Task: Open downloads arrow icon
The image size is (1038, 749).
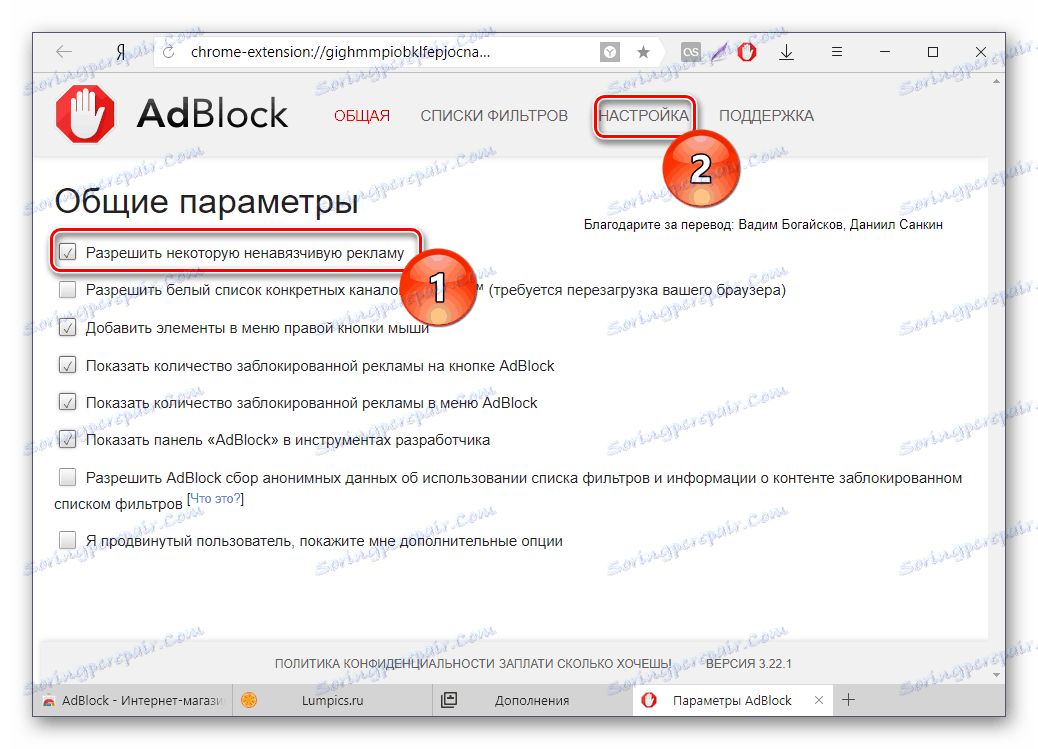Action: click(786, 52)
